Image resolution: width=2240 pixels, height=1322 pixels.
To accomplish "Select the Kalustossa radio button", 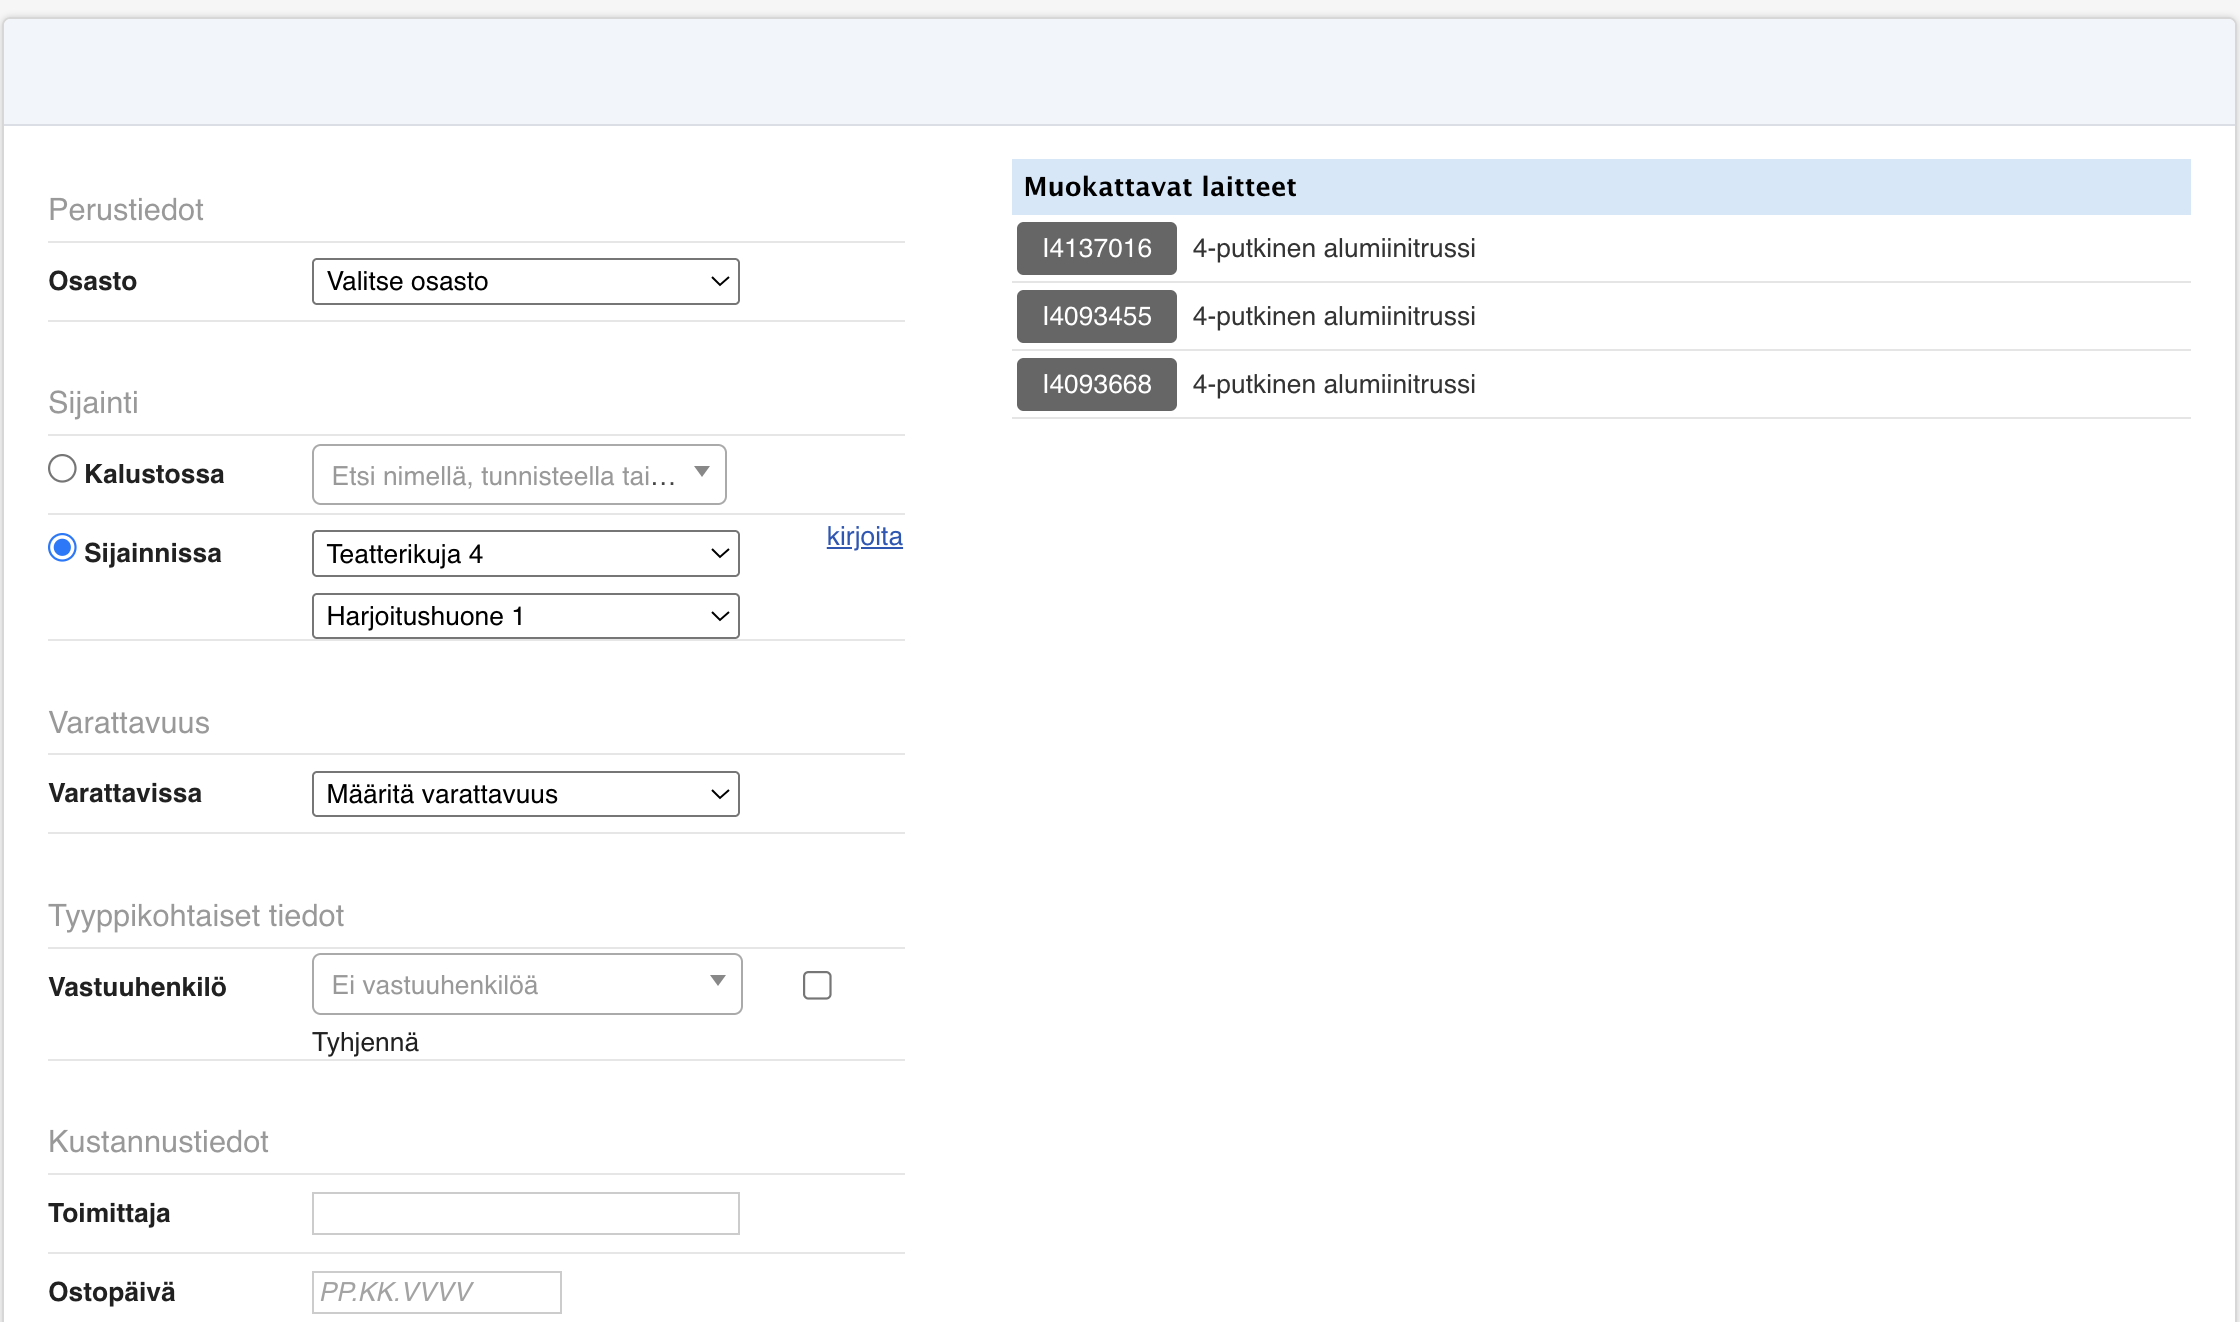I will (x=62, y=469).
